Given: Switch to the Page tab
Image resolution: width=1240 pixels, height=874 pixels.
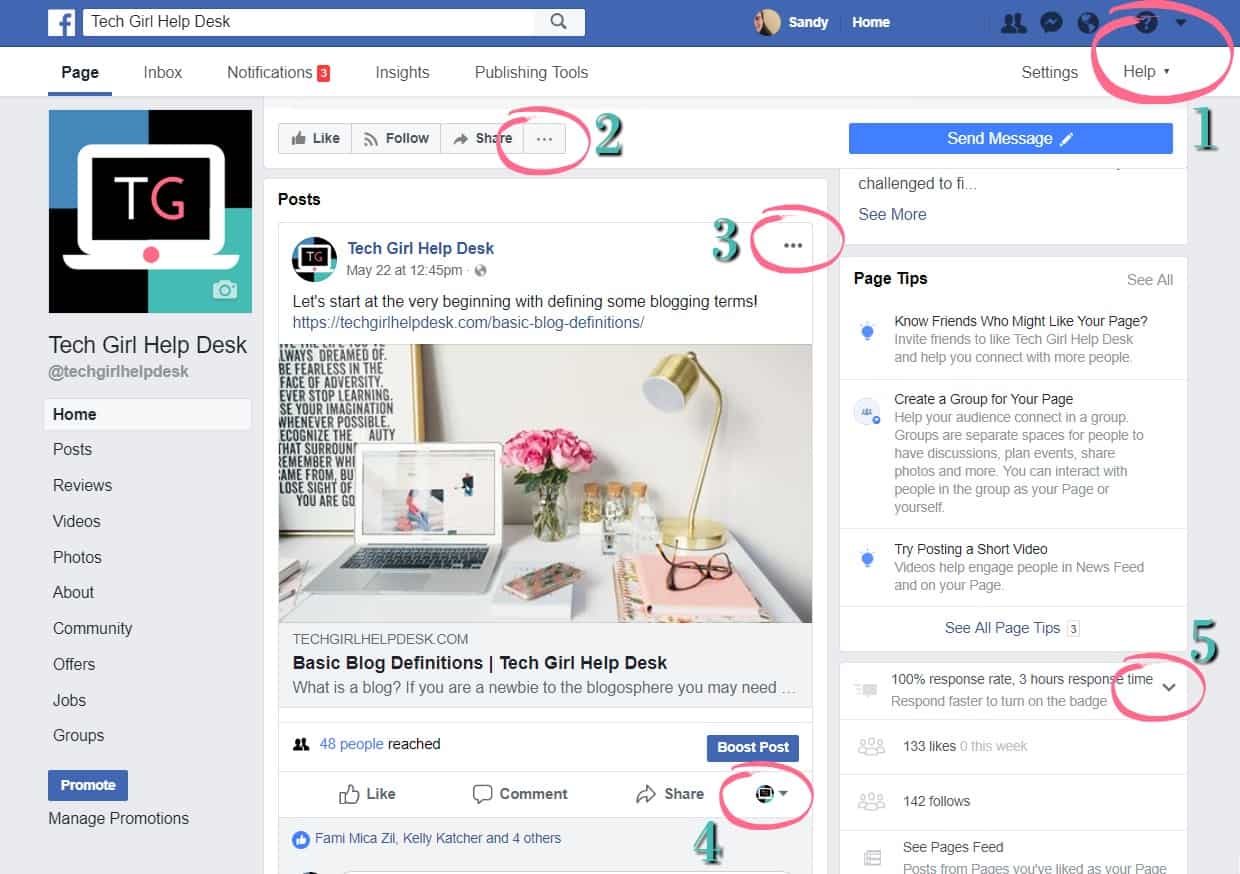Looking at the screenshot, I should click(x=80, y=72).
